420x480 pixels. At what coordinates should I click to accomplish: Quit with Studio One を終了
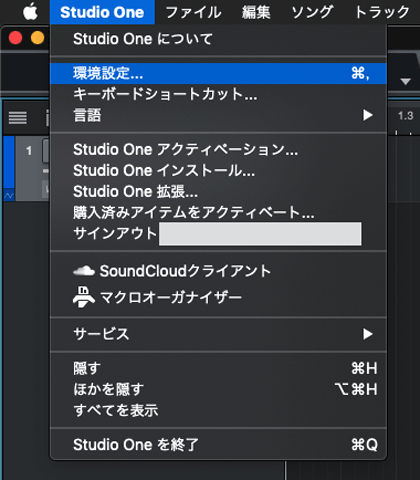218,445
